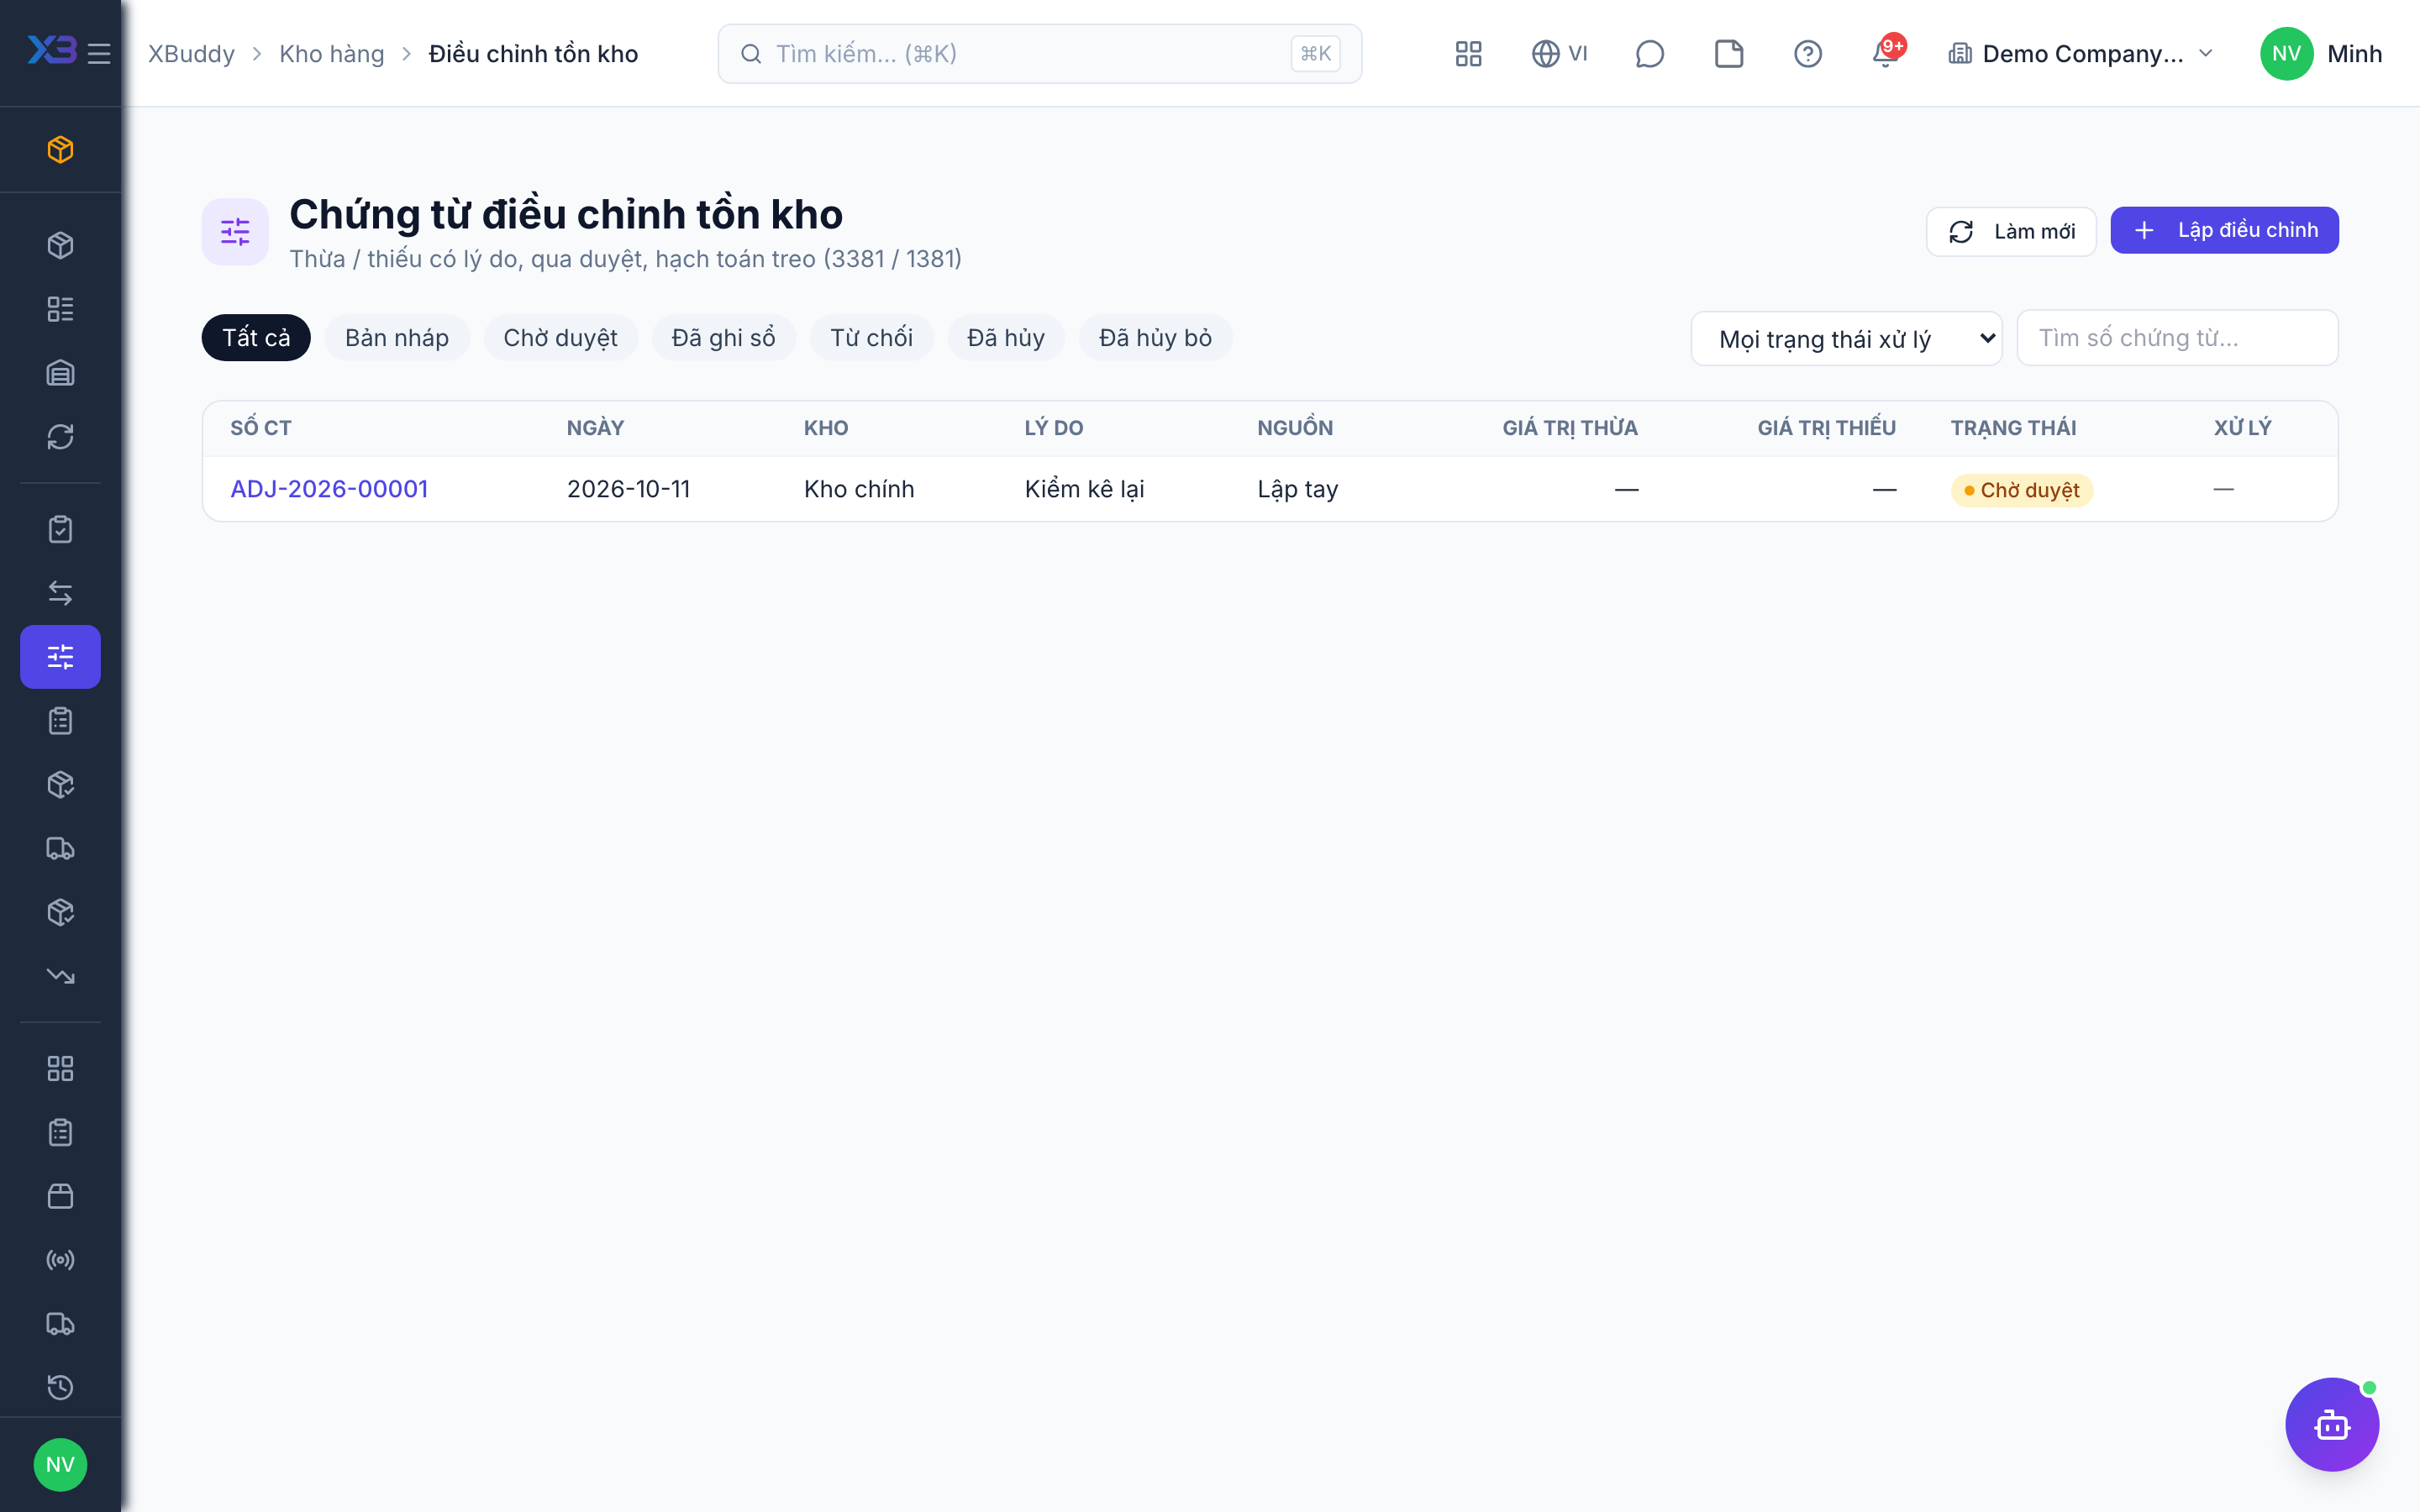2420x1512 pixels.
Task: Open the clipboard checkmark sidebar icon
Action: 60,529
